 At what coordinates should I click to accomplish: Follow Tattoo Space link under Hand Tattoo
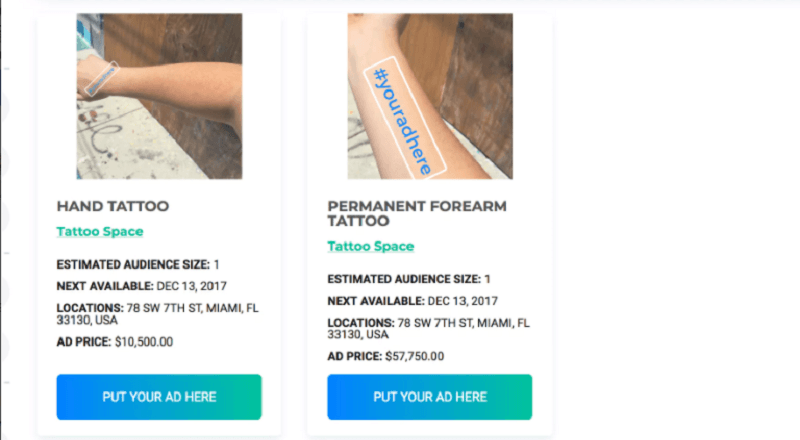tap(100, 231)
